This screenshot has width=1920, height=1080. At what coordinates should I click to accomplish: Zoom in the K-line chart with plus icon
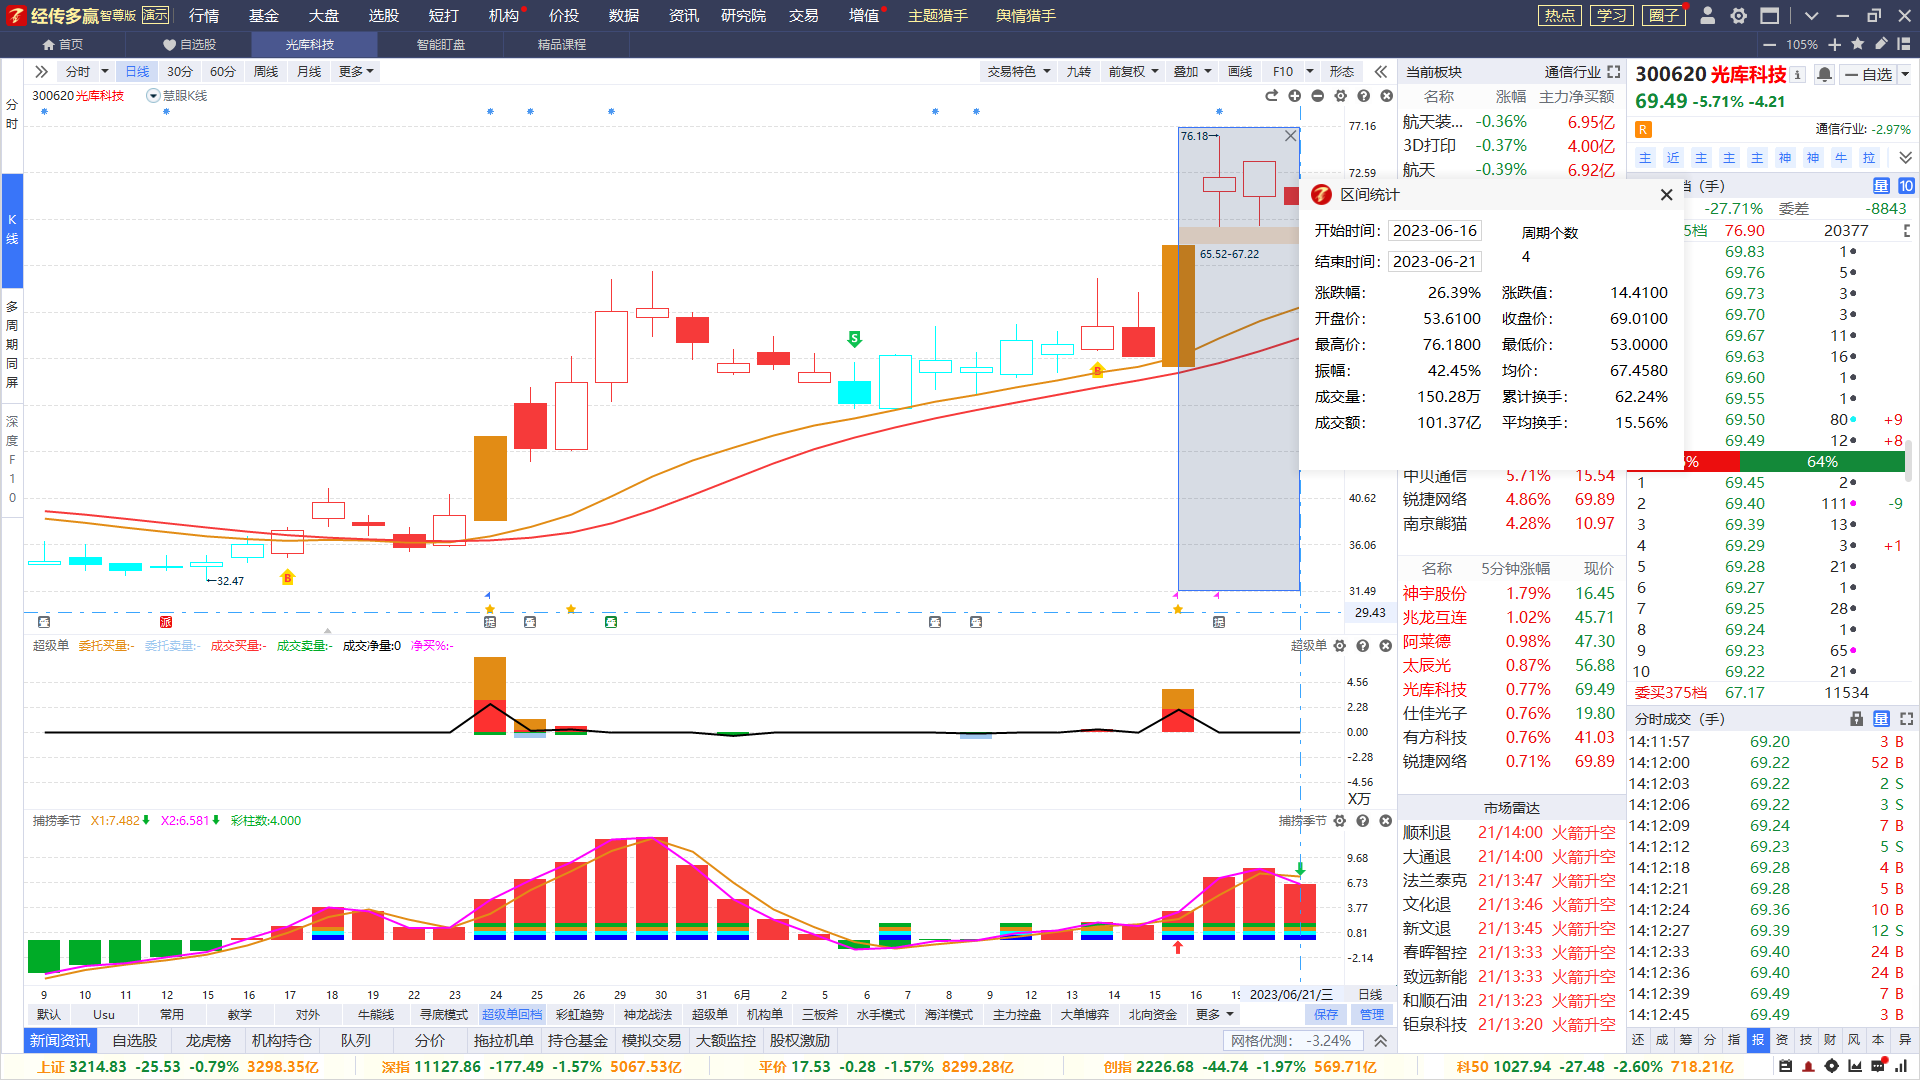(1295, 96)
